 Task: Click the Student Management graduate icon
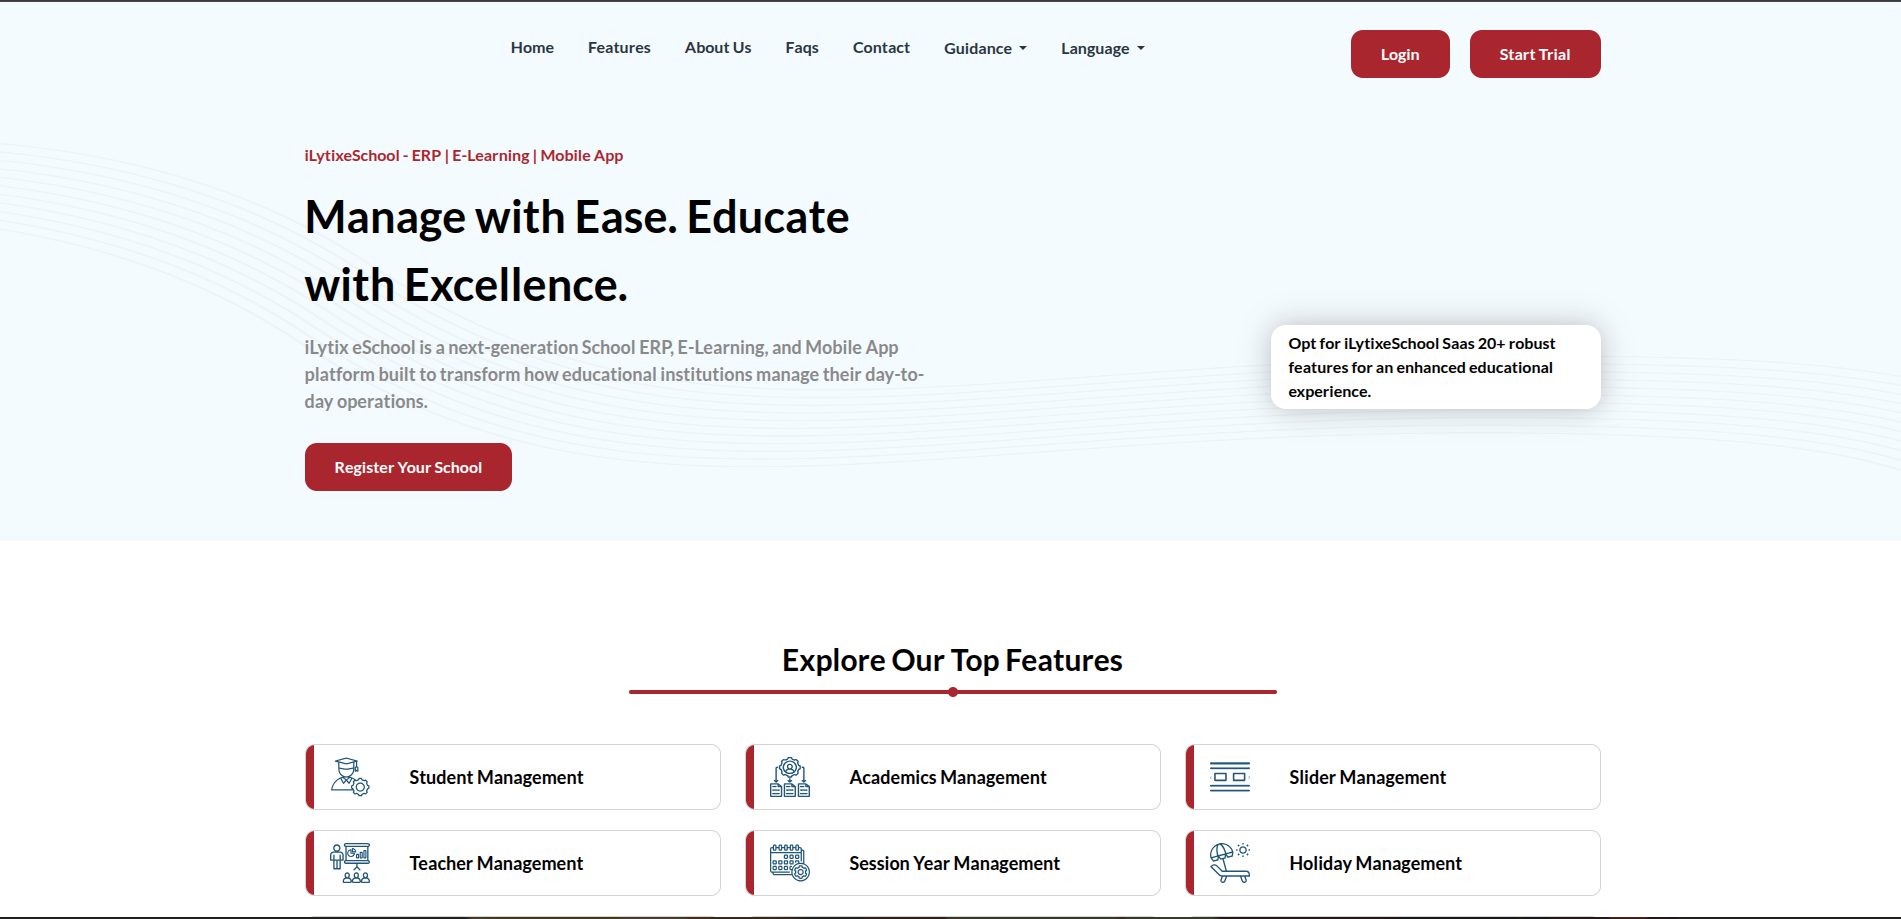(350, 777)
